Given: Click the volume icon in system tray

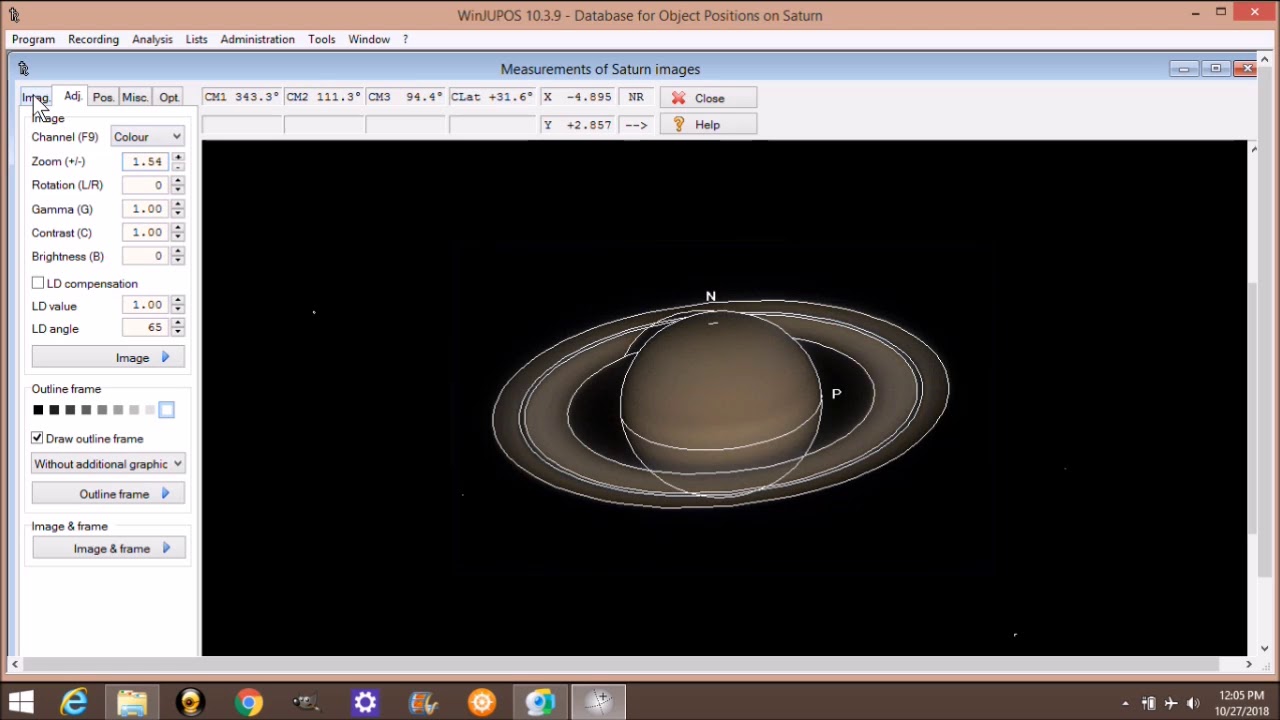Looking at the screenshot, I should click(1193, 703).
